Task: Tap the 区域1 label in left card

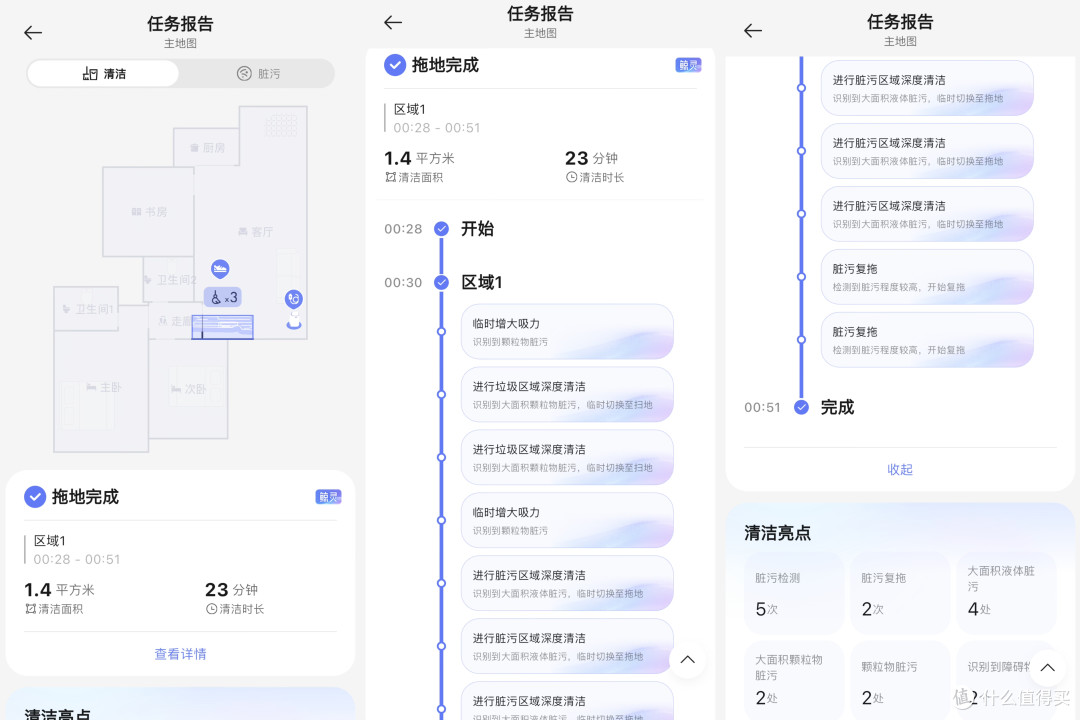Action: 50,541
